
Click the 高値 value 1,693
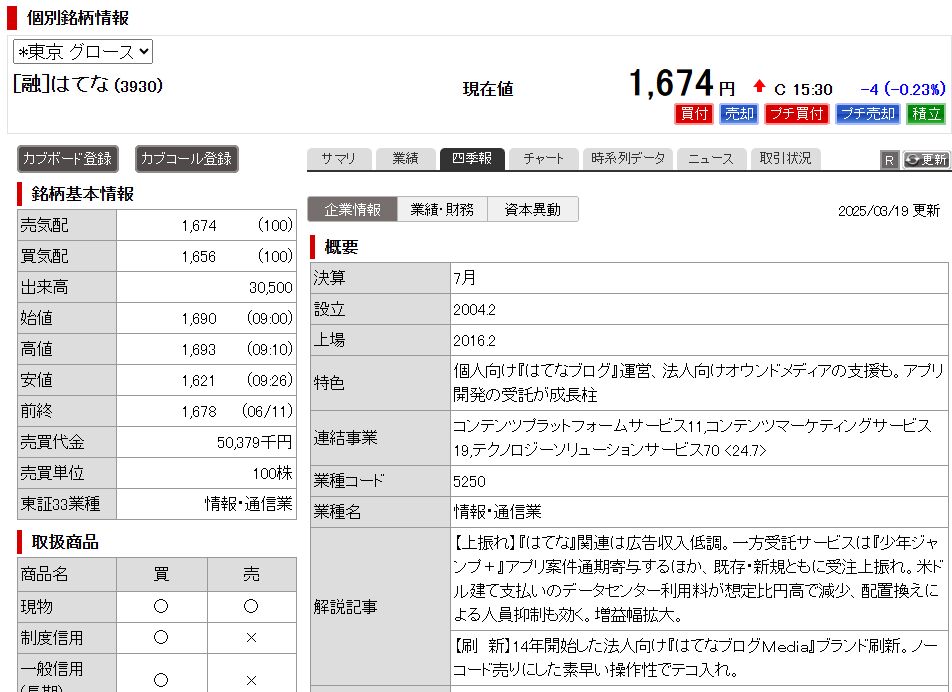[199, 350]
